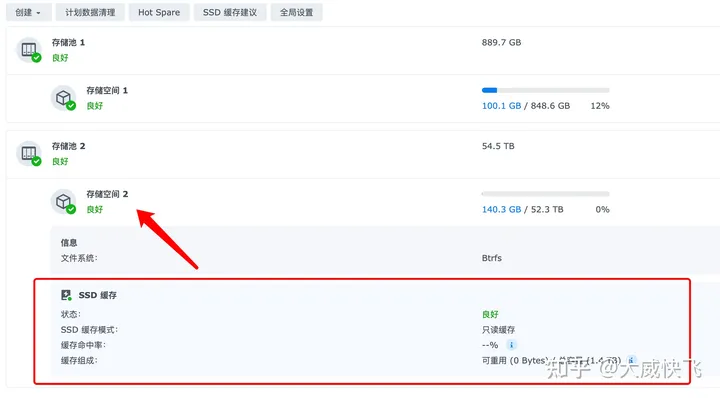The width and height of the screenshot is (720, 398).
Task: Click the 存储池 2 pool icon
Action: pyautogui.click(x=29, y=153)
